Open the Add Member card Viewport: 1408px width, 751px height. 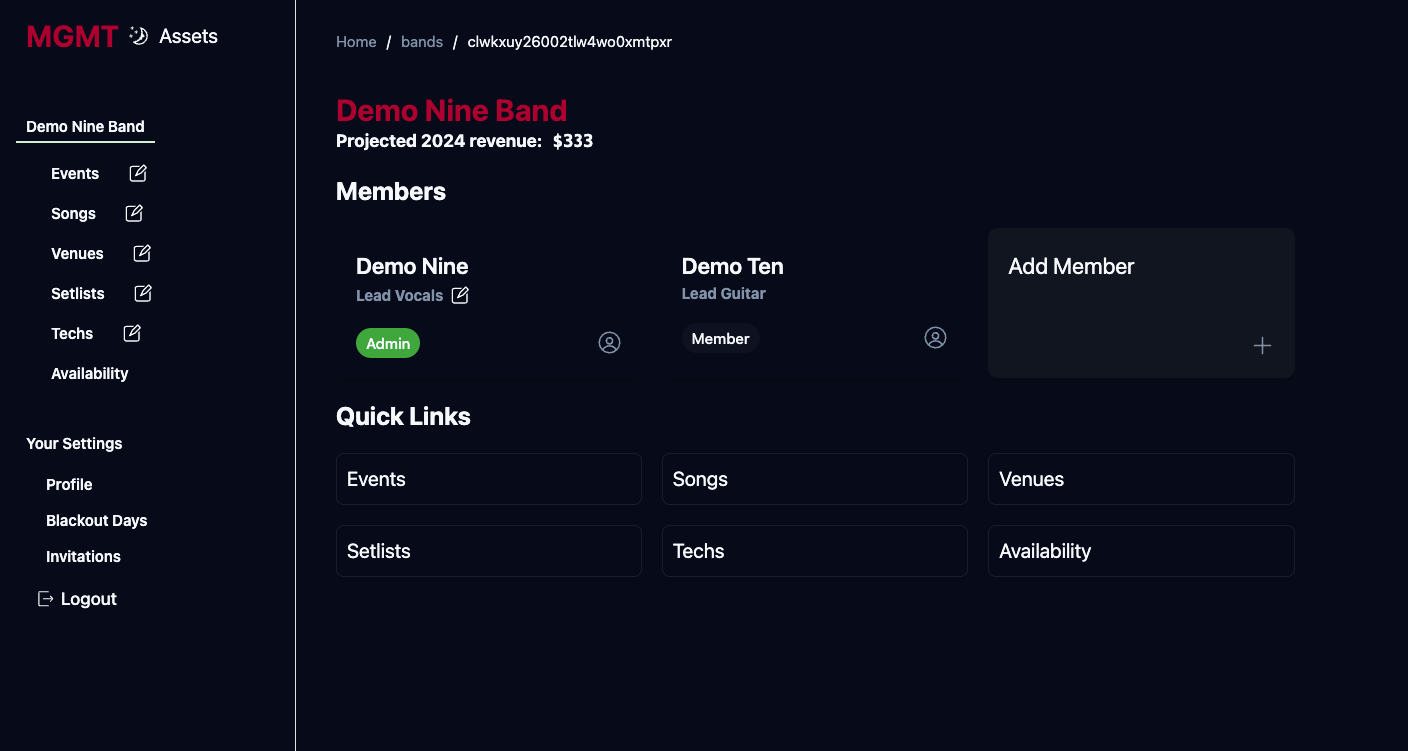[1141, 303]
